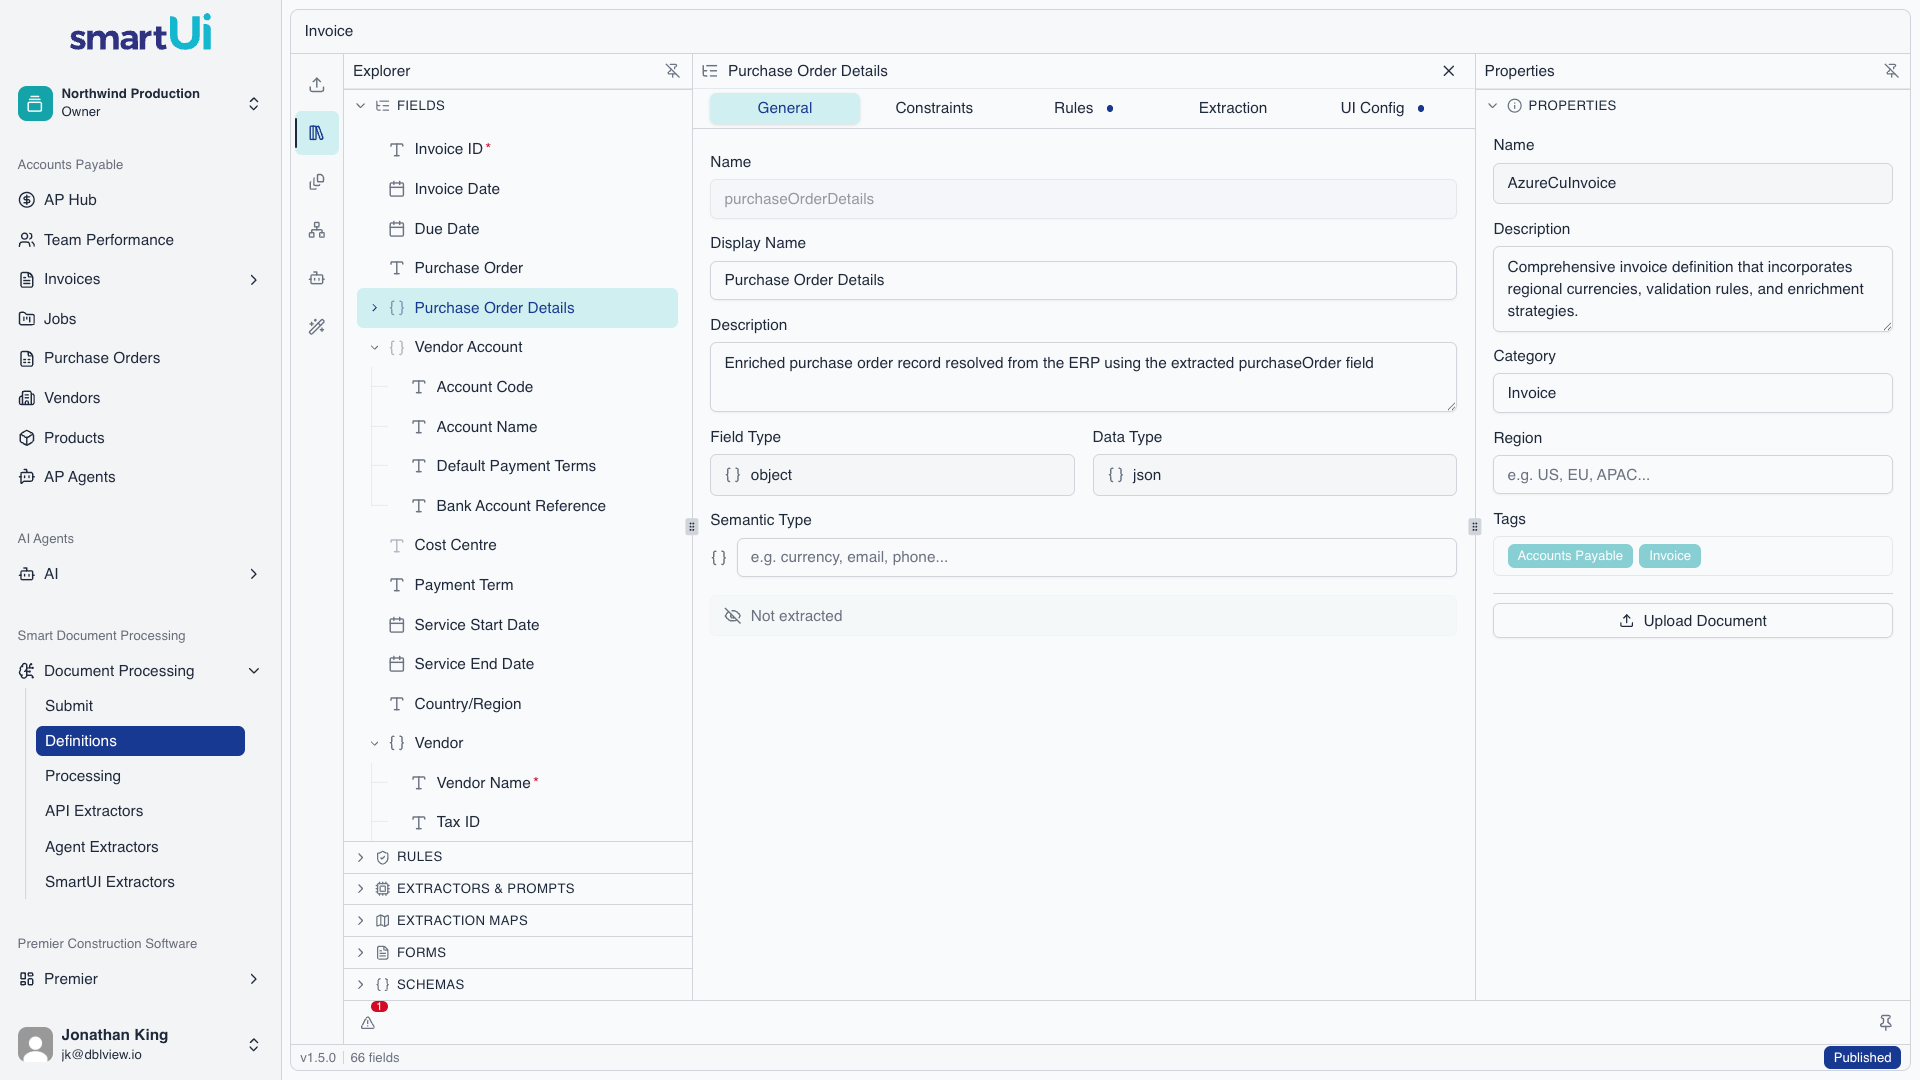This screenshot has height=1080, width=1920.
Task: Pin the bottom problems bar
Action: click(1885, 1022)
